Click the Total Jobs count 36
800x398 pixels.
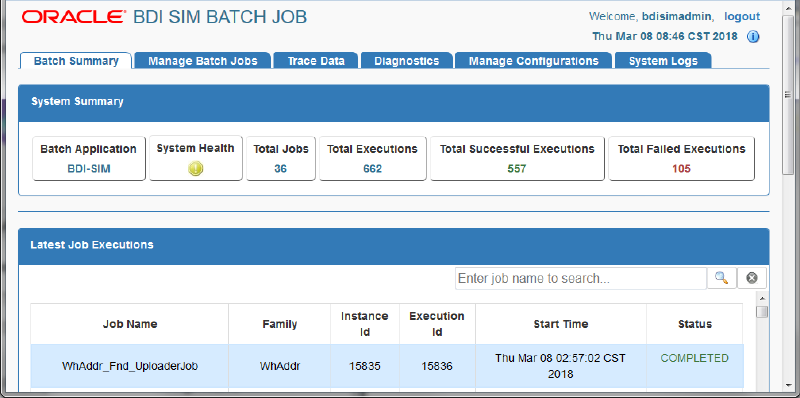click(281, 168)
